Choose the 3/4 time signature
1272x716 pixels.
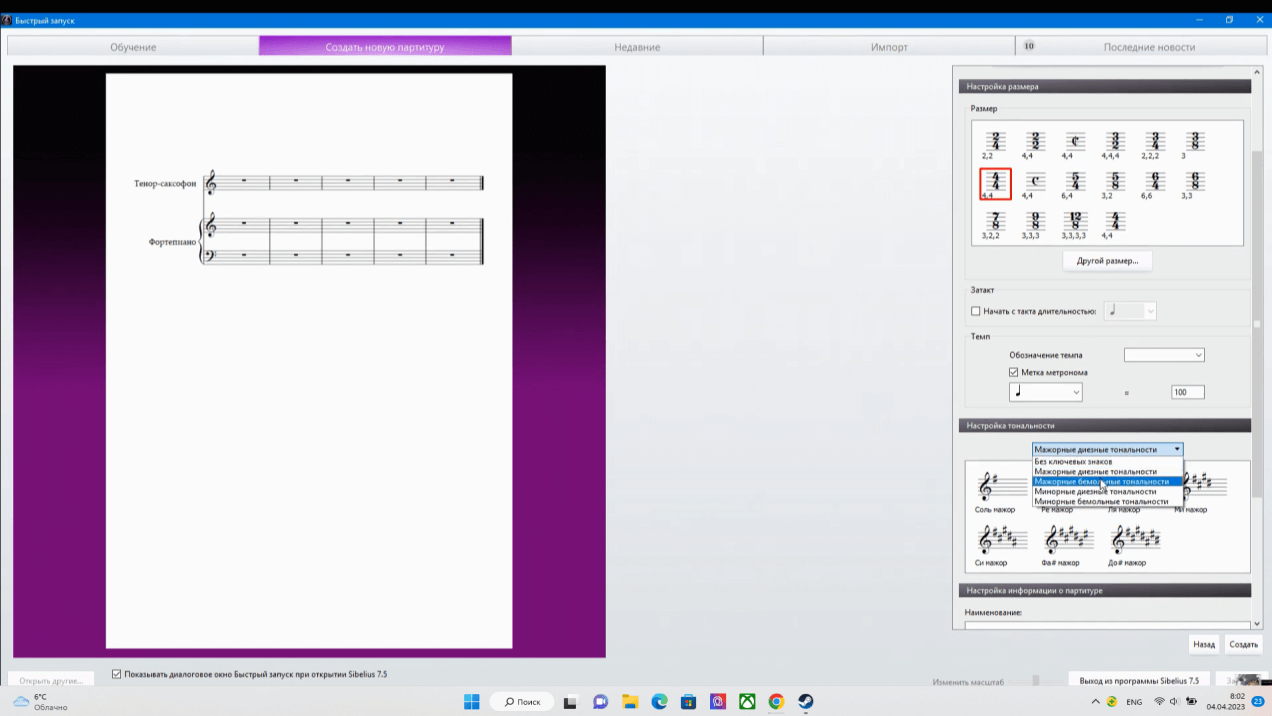[1154, 142]
